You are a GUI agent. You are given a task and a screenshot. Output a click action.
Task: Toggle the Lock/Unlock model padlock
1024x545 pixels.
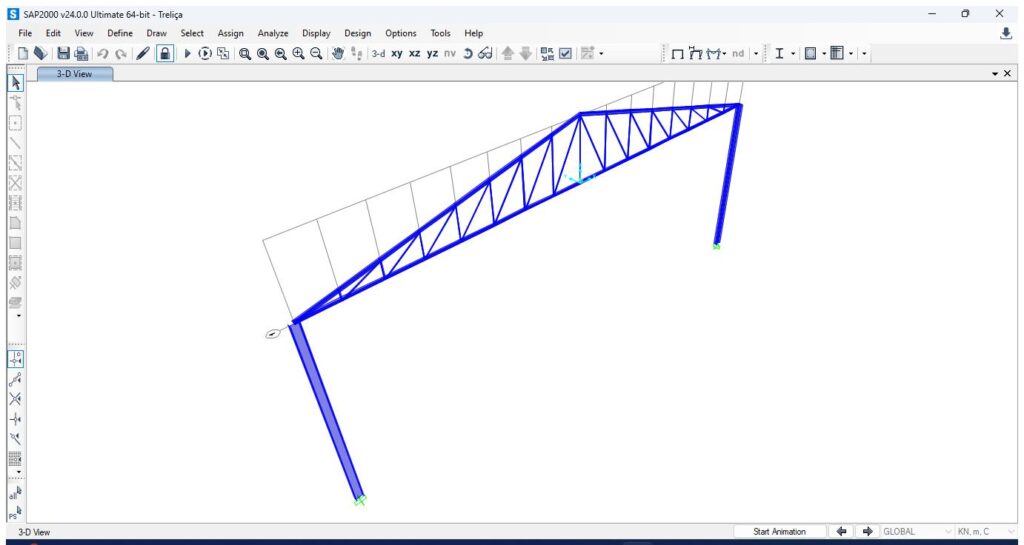tap(164, 54)
